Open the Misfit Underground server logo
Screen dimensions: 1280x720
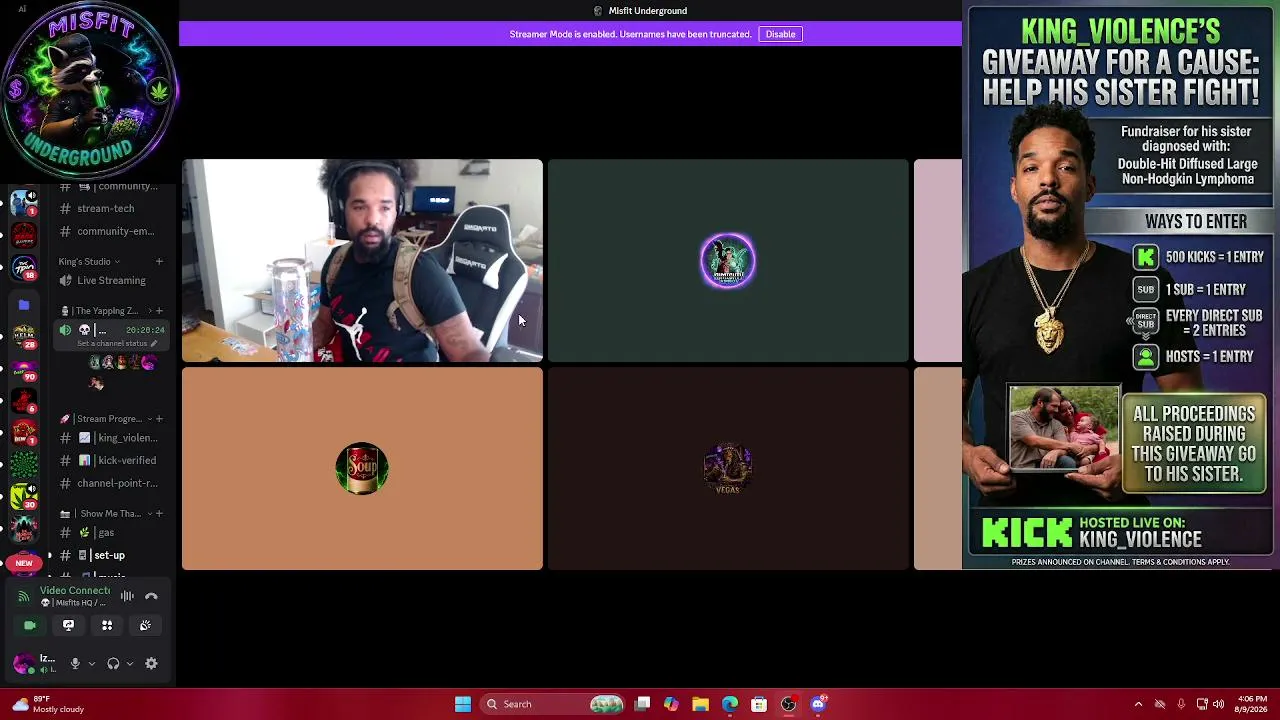90,90
